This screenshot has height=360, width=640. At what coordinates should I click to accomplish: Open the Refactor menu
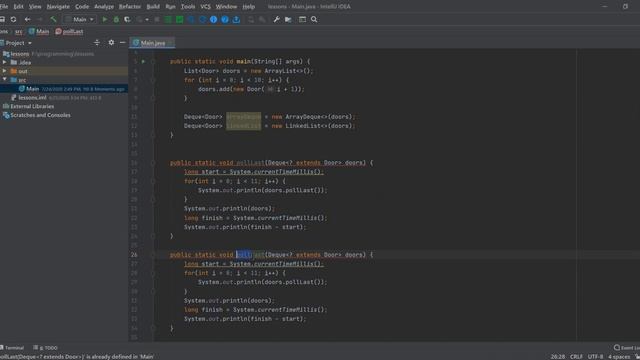(130, 7)
